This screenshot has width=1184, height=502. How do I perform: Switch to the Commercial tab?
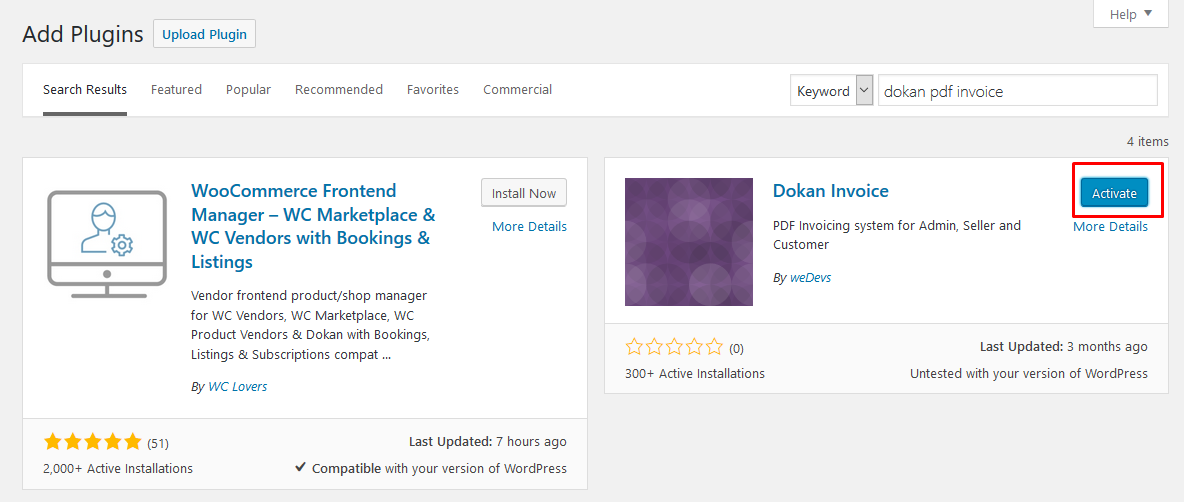tap(517, 90)
